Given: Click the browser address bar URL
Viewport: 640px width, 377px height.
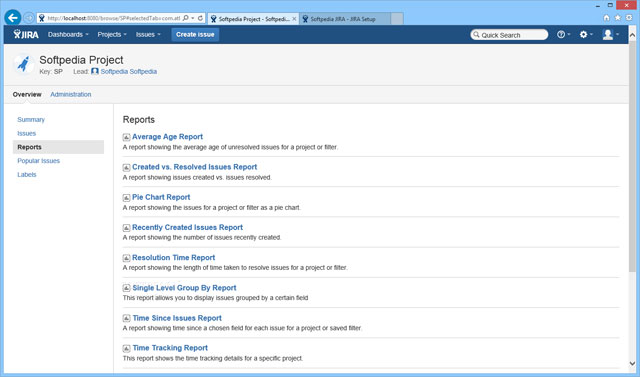Looking at the screenshot, I should 113,18.
